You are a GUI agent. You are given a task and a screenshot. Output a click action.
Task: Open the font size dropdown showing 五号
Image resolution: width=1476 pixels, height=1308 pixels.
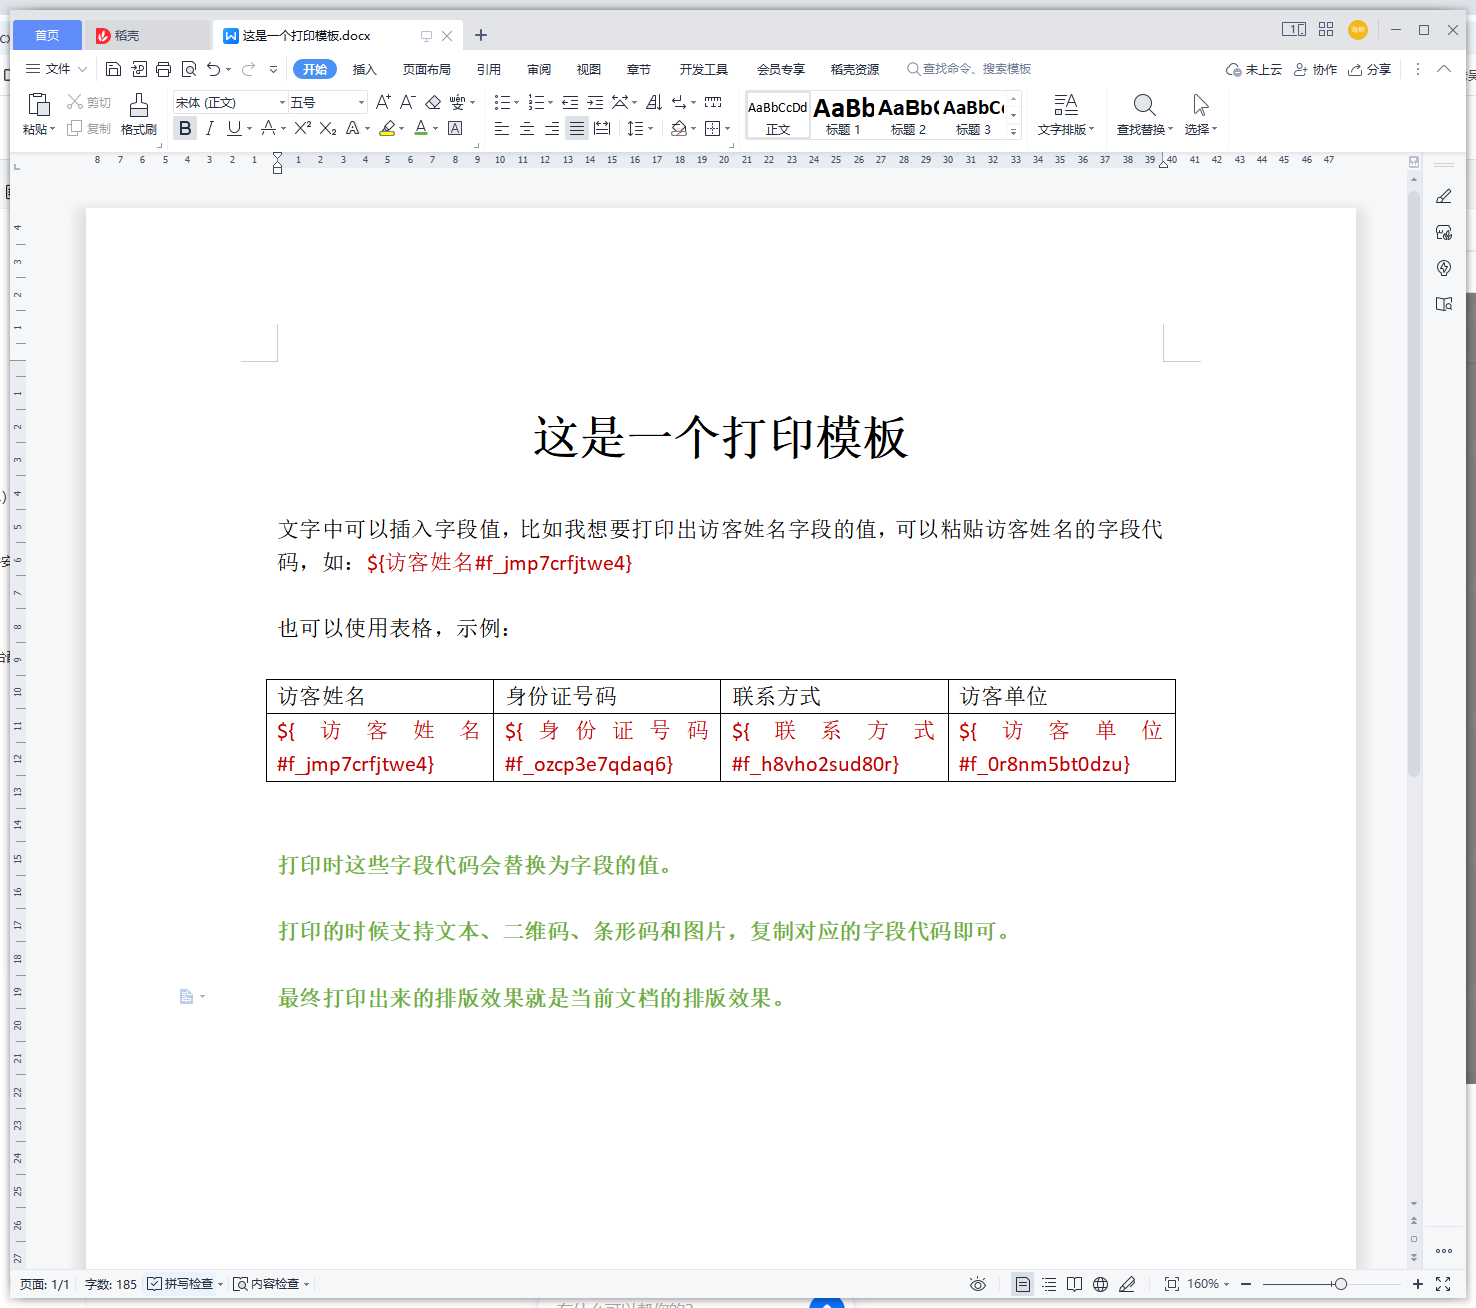click(327, 102)
